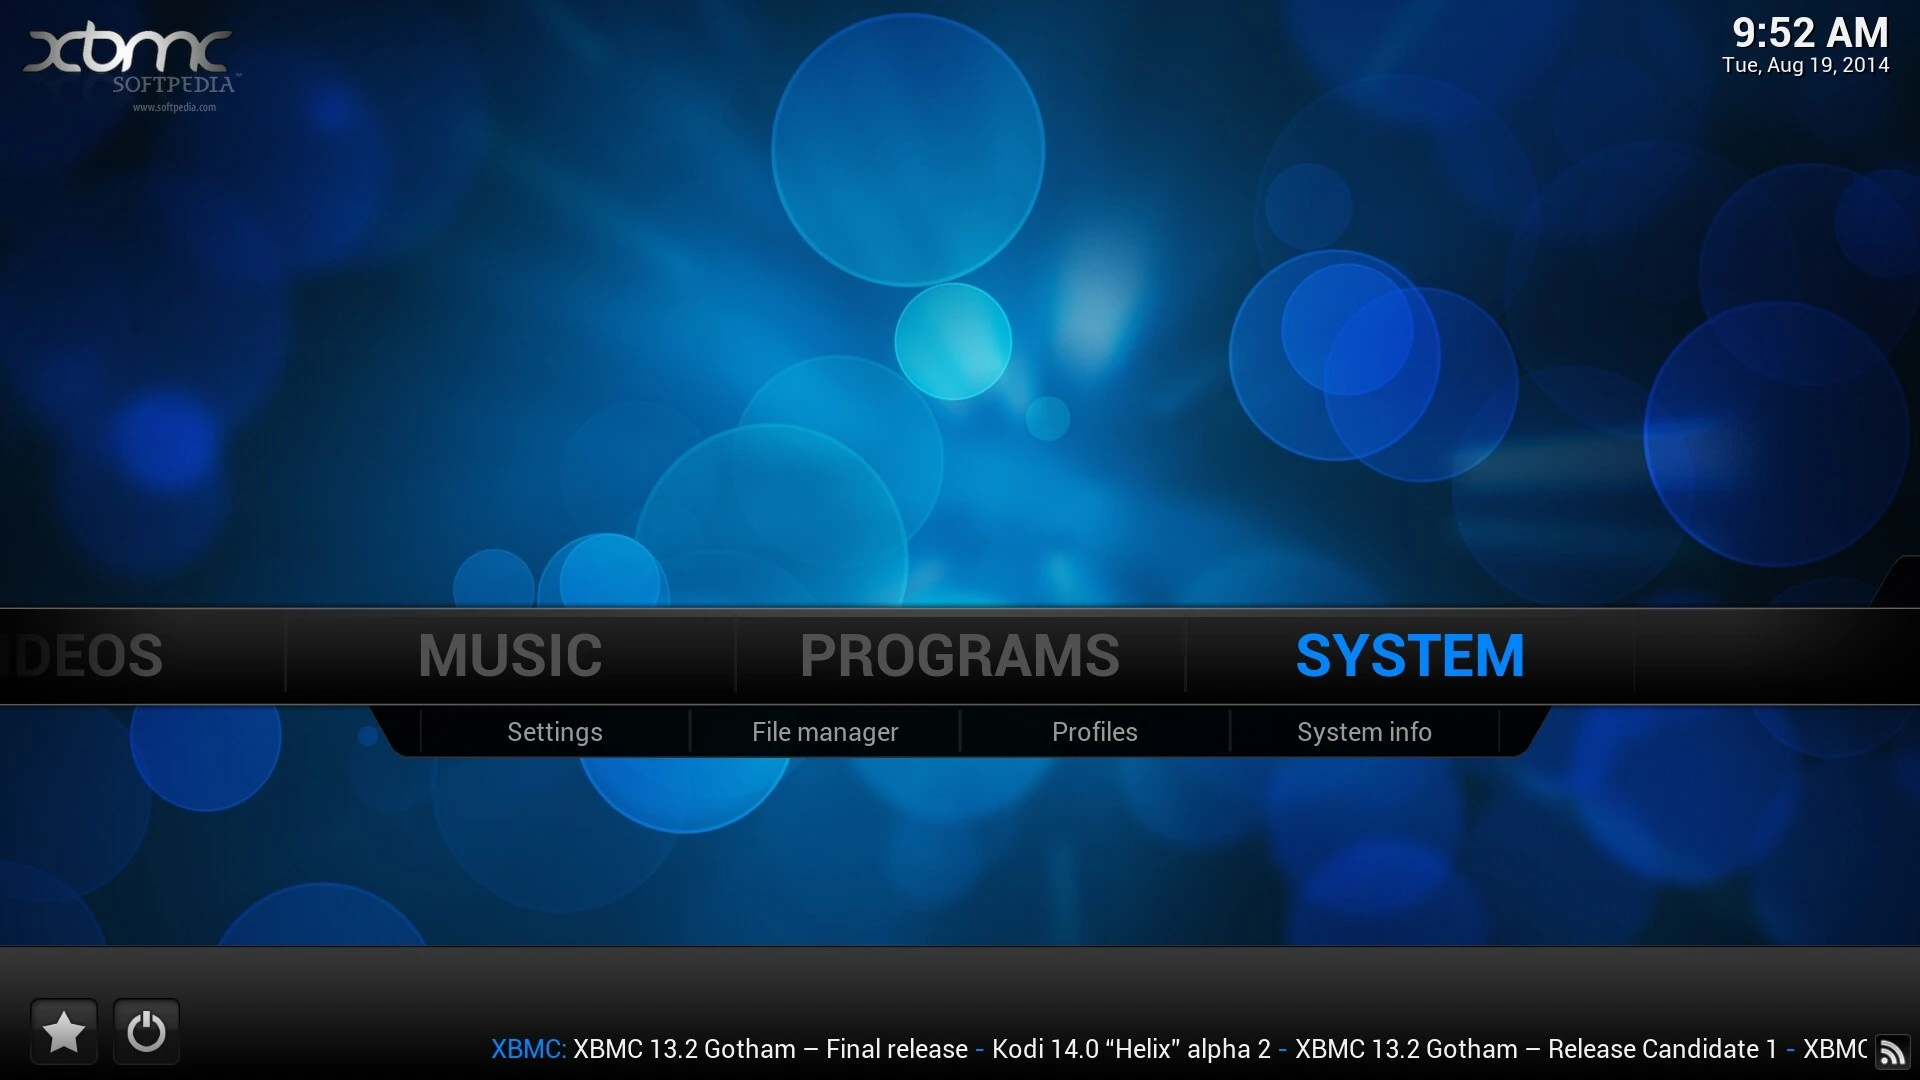Screen dimensions: 1920x1080
Task: Open the favorites star icon
Action: click(x=62, y=1031)
